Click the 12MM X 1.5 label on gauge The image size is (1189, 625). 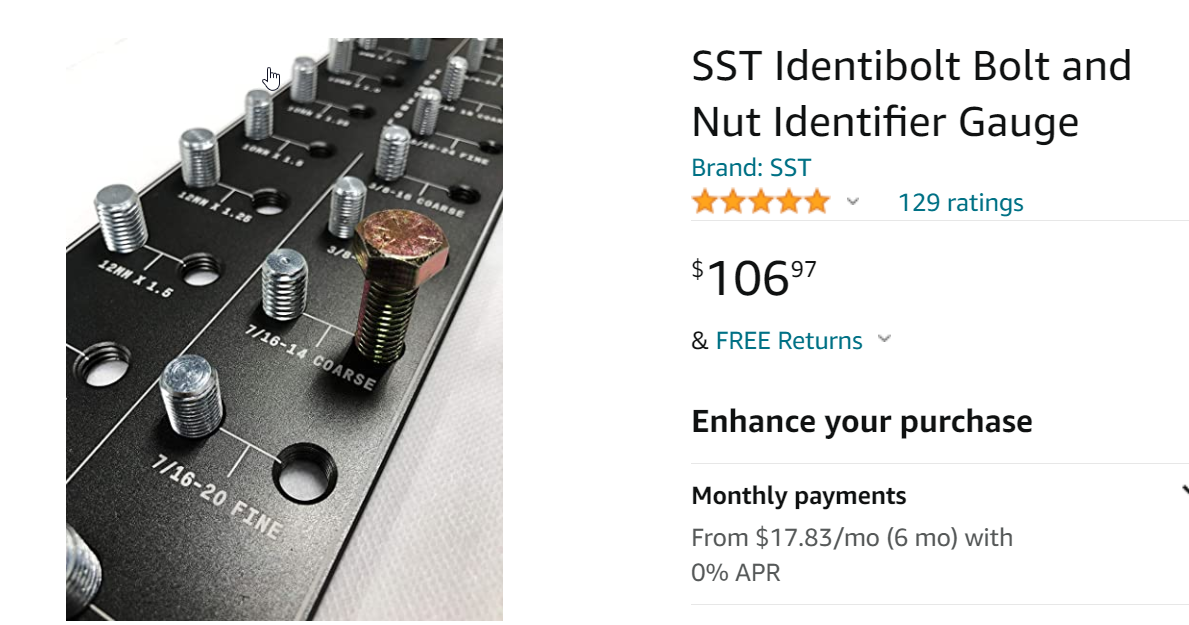135,279
